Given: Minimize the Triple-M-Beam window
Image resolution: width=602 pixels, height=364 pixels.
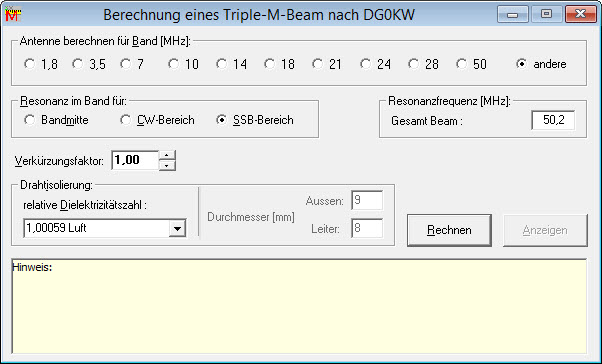Looking at the screenshot, I should (513, 14).
